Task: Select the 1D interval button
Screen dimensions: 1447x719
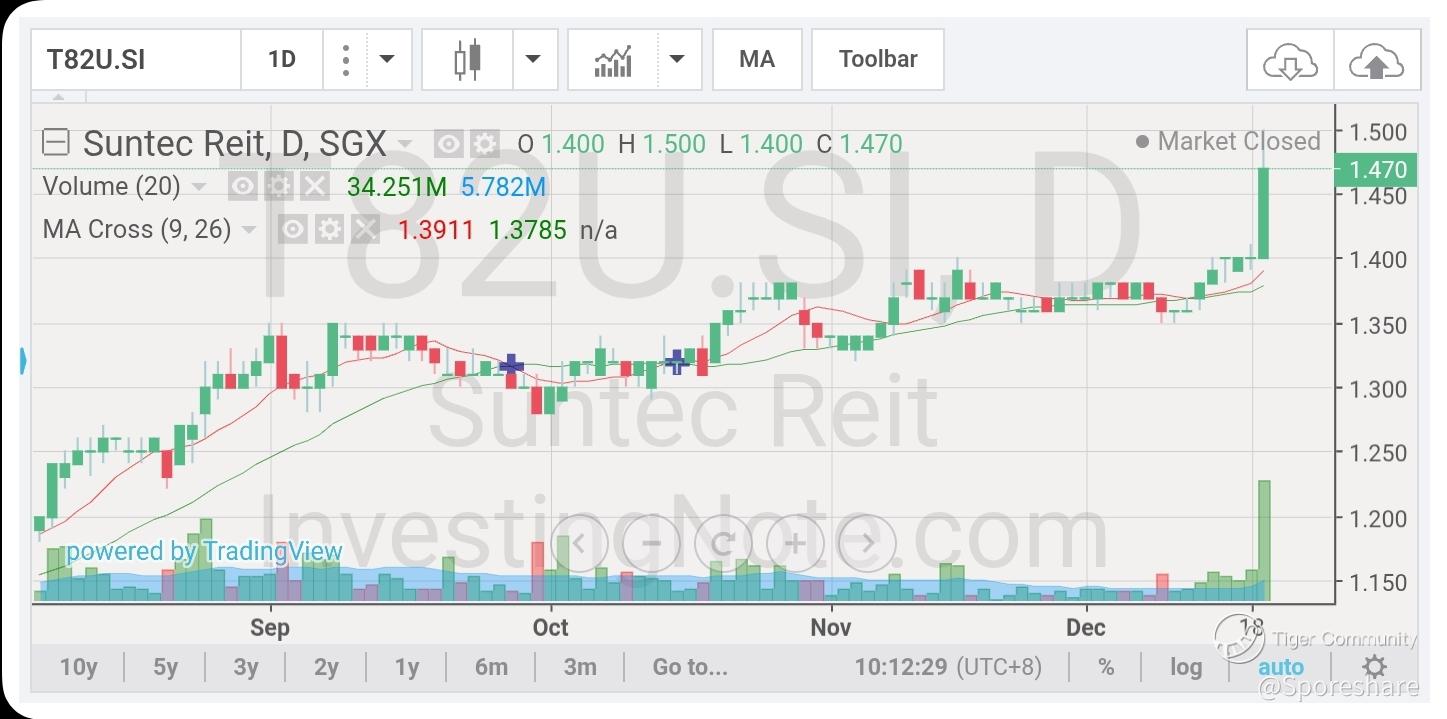Action: [282, 59]
